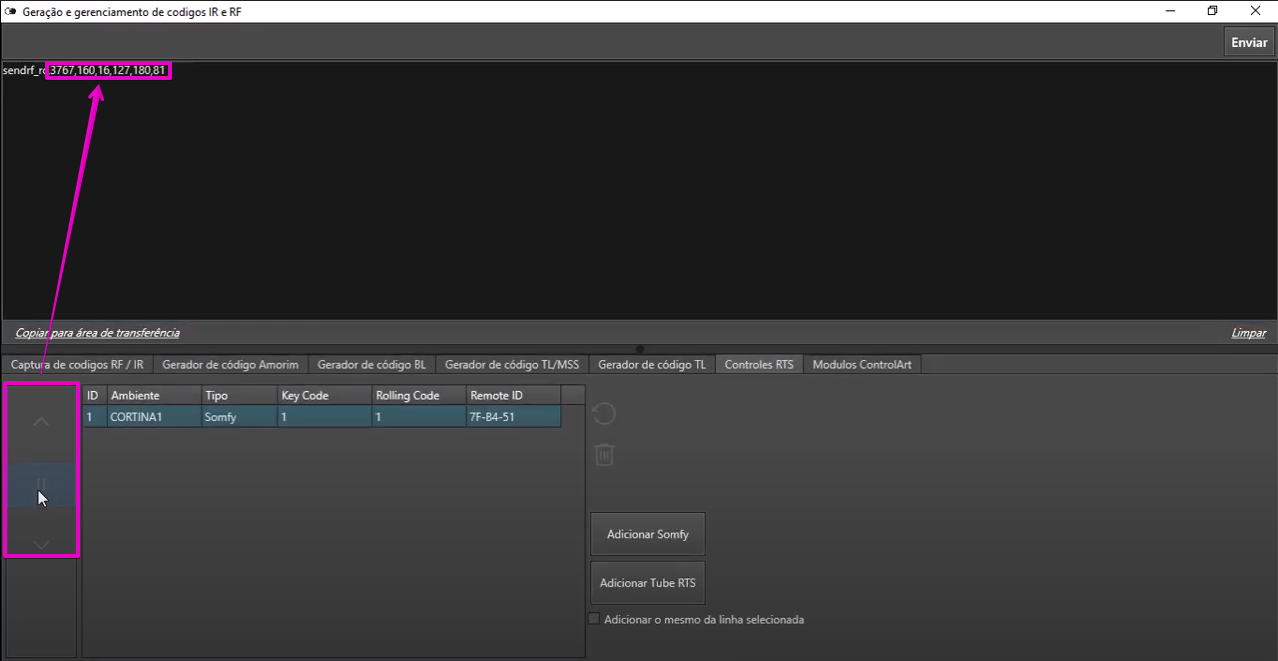Click the 'Enviar' button
This screenshot has height=661, width=1278.
[1248, 42]
